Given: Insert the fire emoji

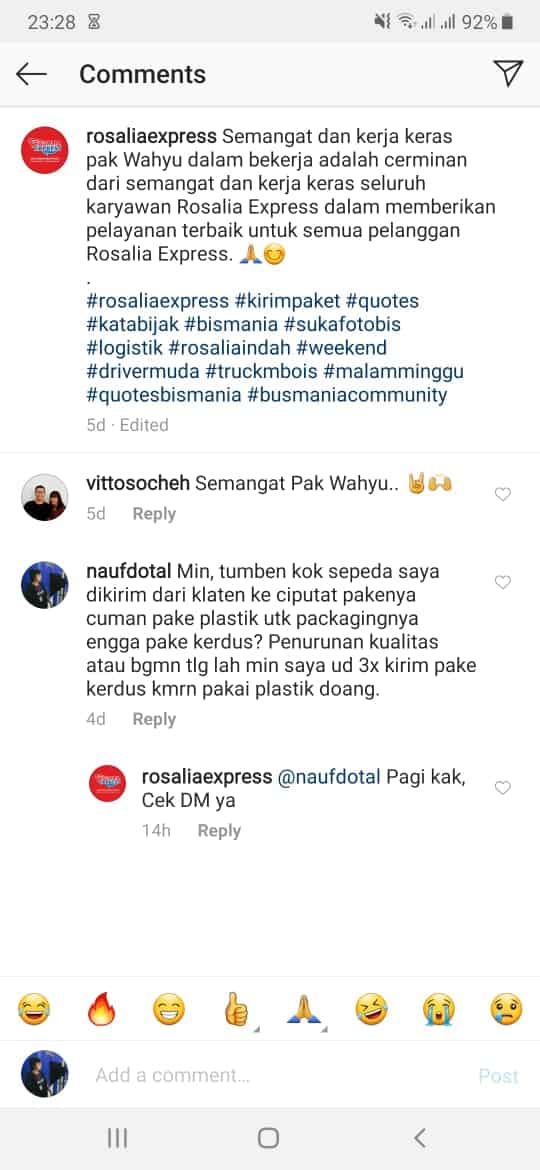Looking at the screenshot, I should (99, 1011).
